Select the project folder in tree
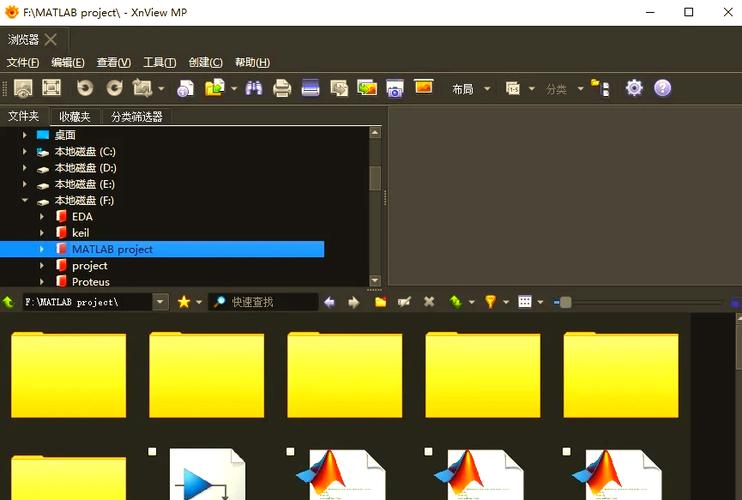Image resolution: width=742 pixels, height=500 pixels. pos(89,266)
